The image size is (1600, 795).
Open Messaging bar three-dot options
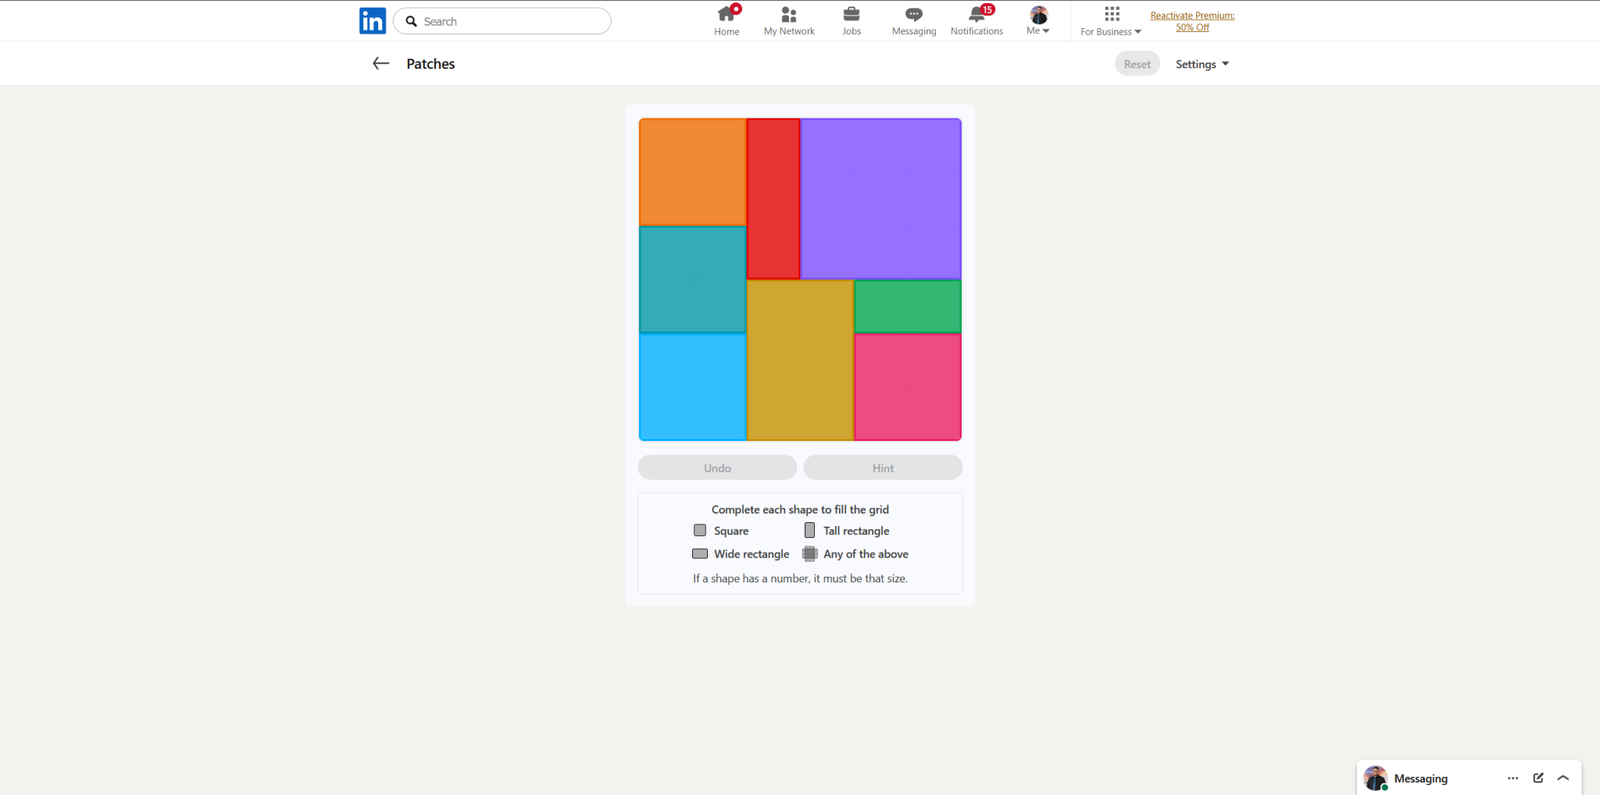click(1512, 778)
